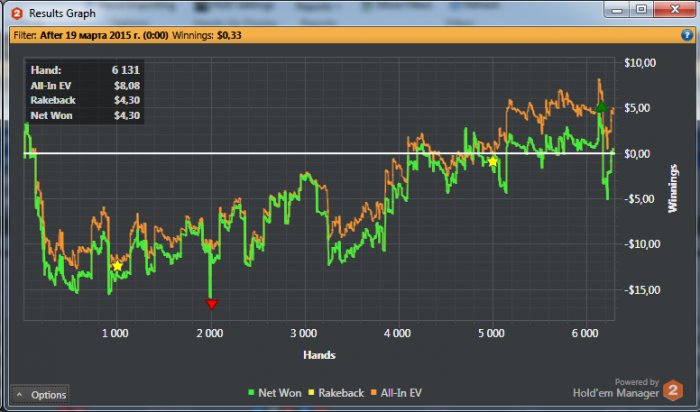Close the Results Graph window
The height and width of the screenshot is (412, 700).
(x=674, y=10)
